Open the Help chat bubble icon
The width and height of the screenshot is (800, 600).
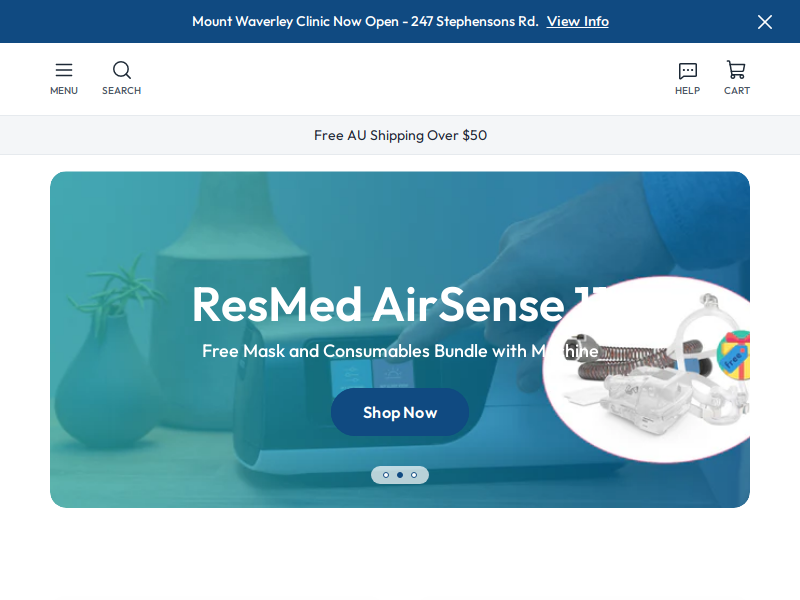click(687, 71)
